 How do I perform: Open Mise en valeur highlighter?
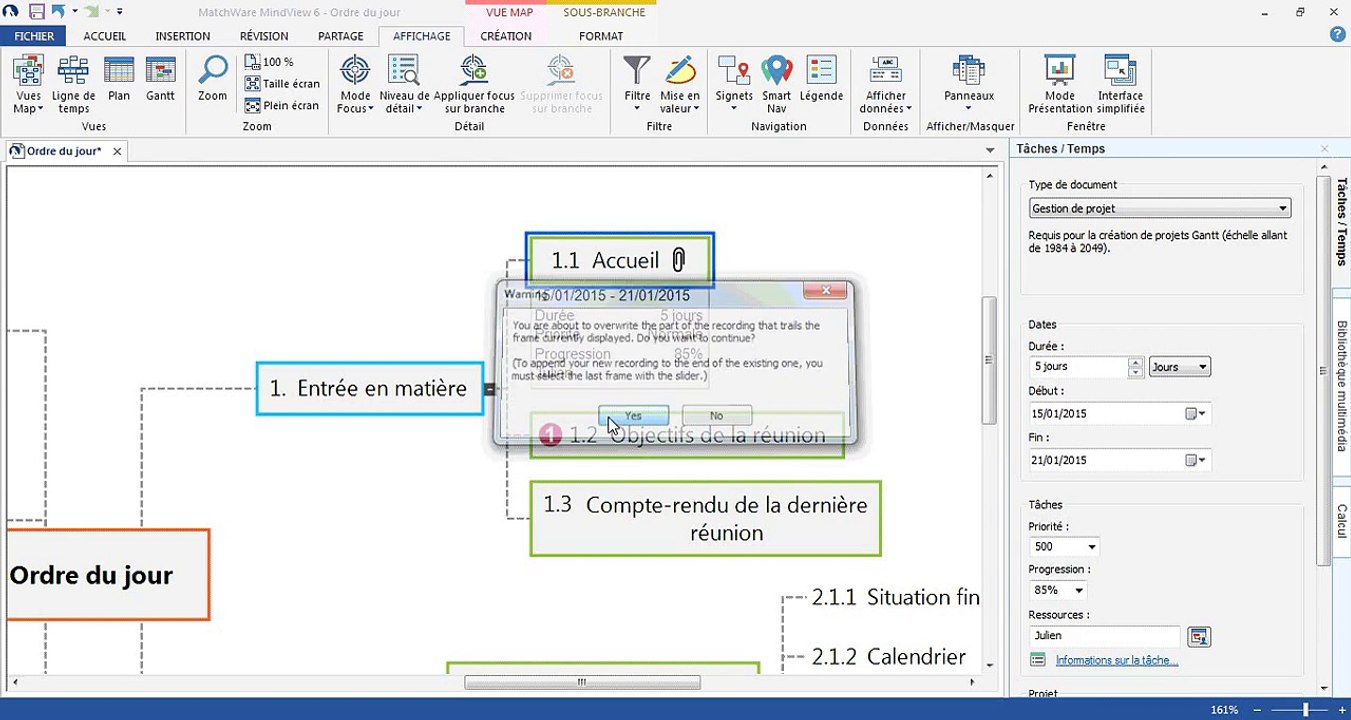tap(680, 85)
